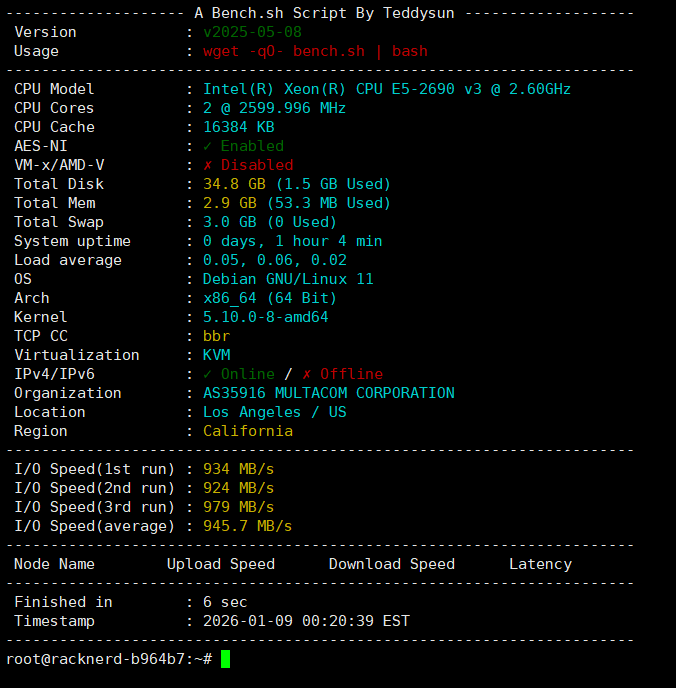
Task: Click the Debian GNU/Linux 11 OS value
Action: (x=288, y=279)
